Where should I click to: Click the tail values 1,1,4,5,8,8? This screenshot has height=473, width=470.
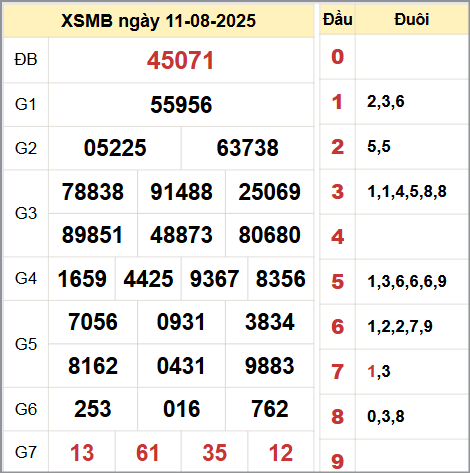pos(407,192)
